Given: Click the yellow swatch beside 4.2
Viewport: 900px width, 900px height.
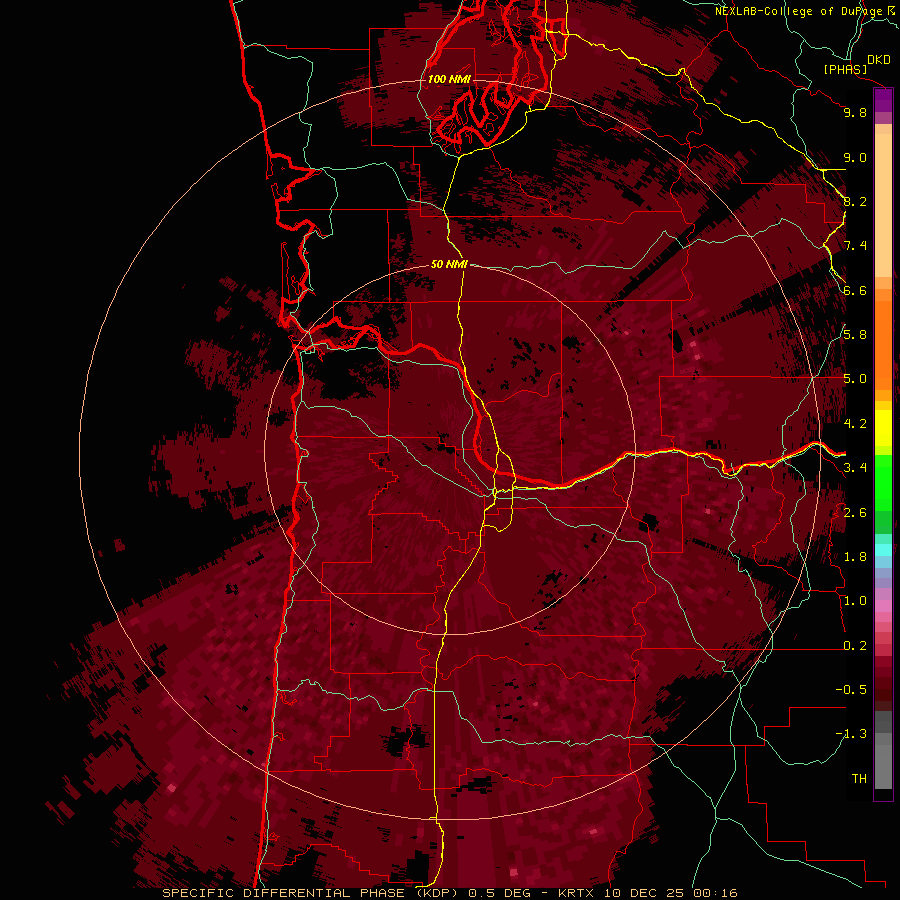Looking at the screenshot, I should 883,428.
